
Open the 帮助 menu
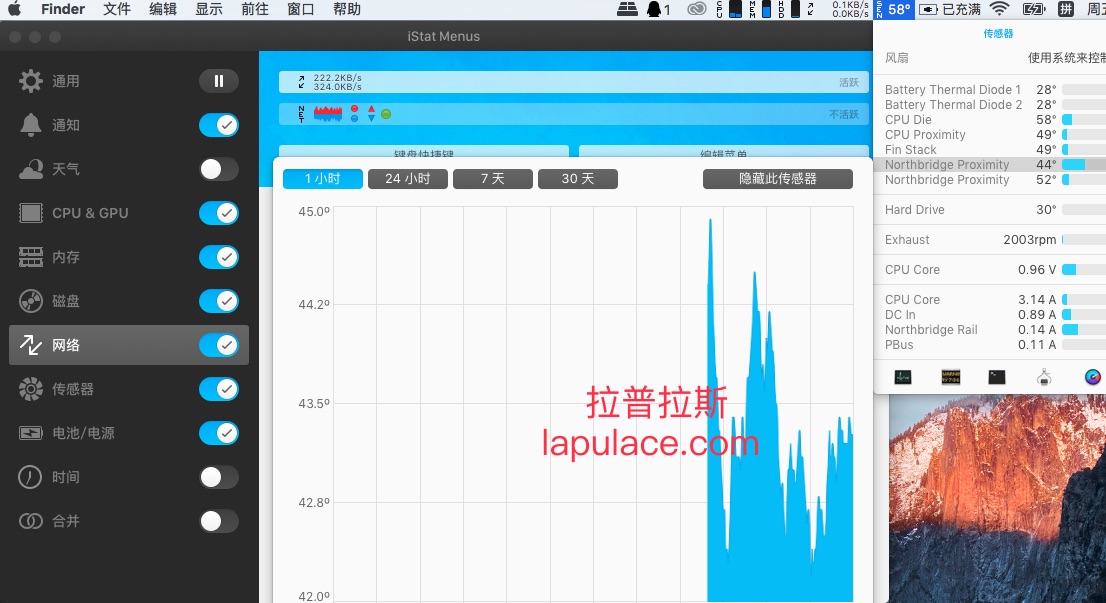click(x=346, y=9)
